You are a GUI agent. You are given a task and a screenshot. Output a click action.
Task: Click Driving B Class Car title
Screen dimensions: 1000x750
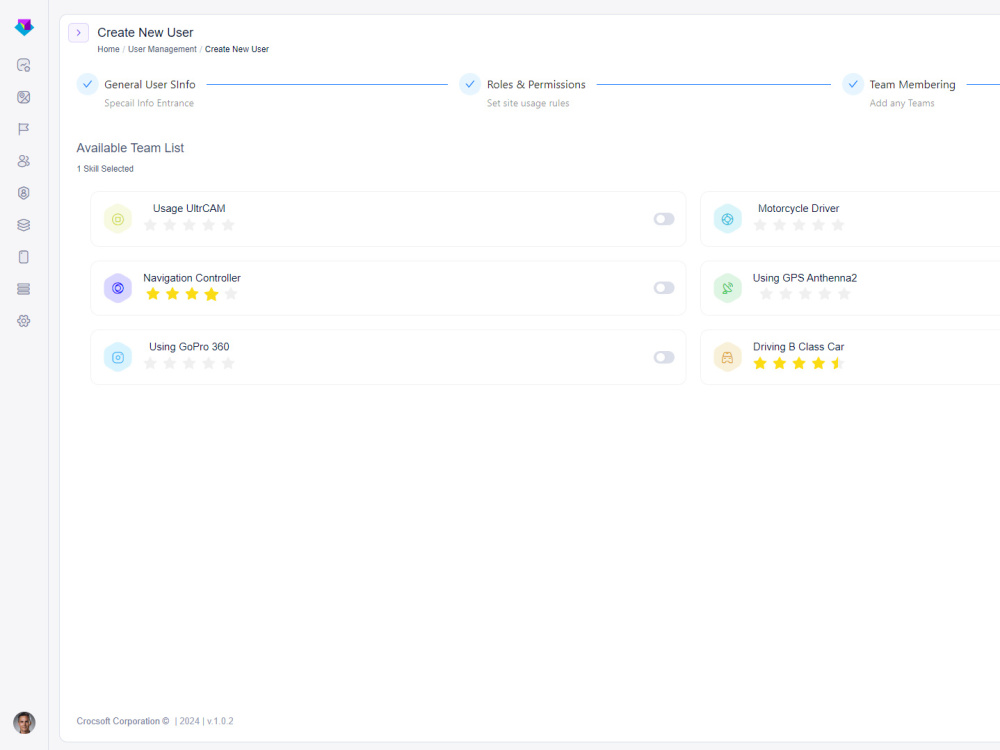pyautogui.click(x=798, y=347)
